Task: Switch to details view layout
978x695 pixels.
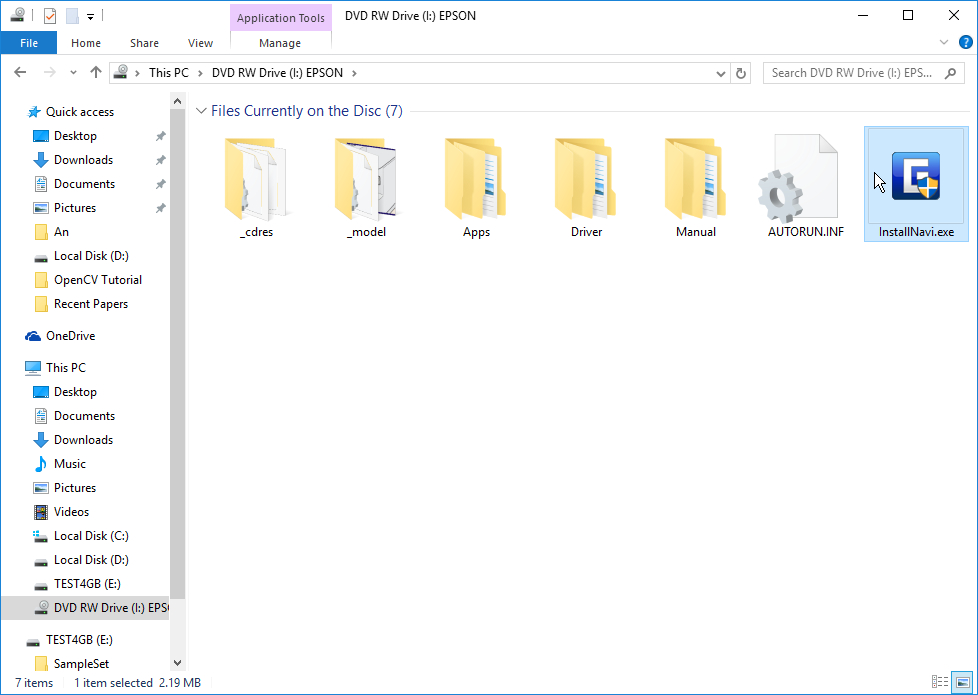Action: coord(939,682)
